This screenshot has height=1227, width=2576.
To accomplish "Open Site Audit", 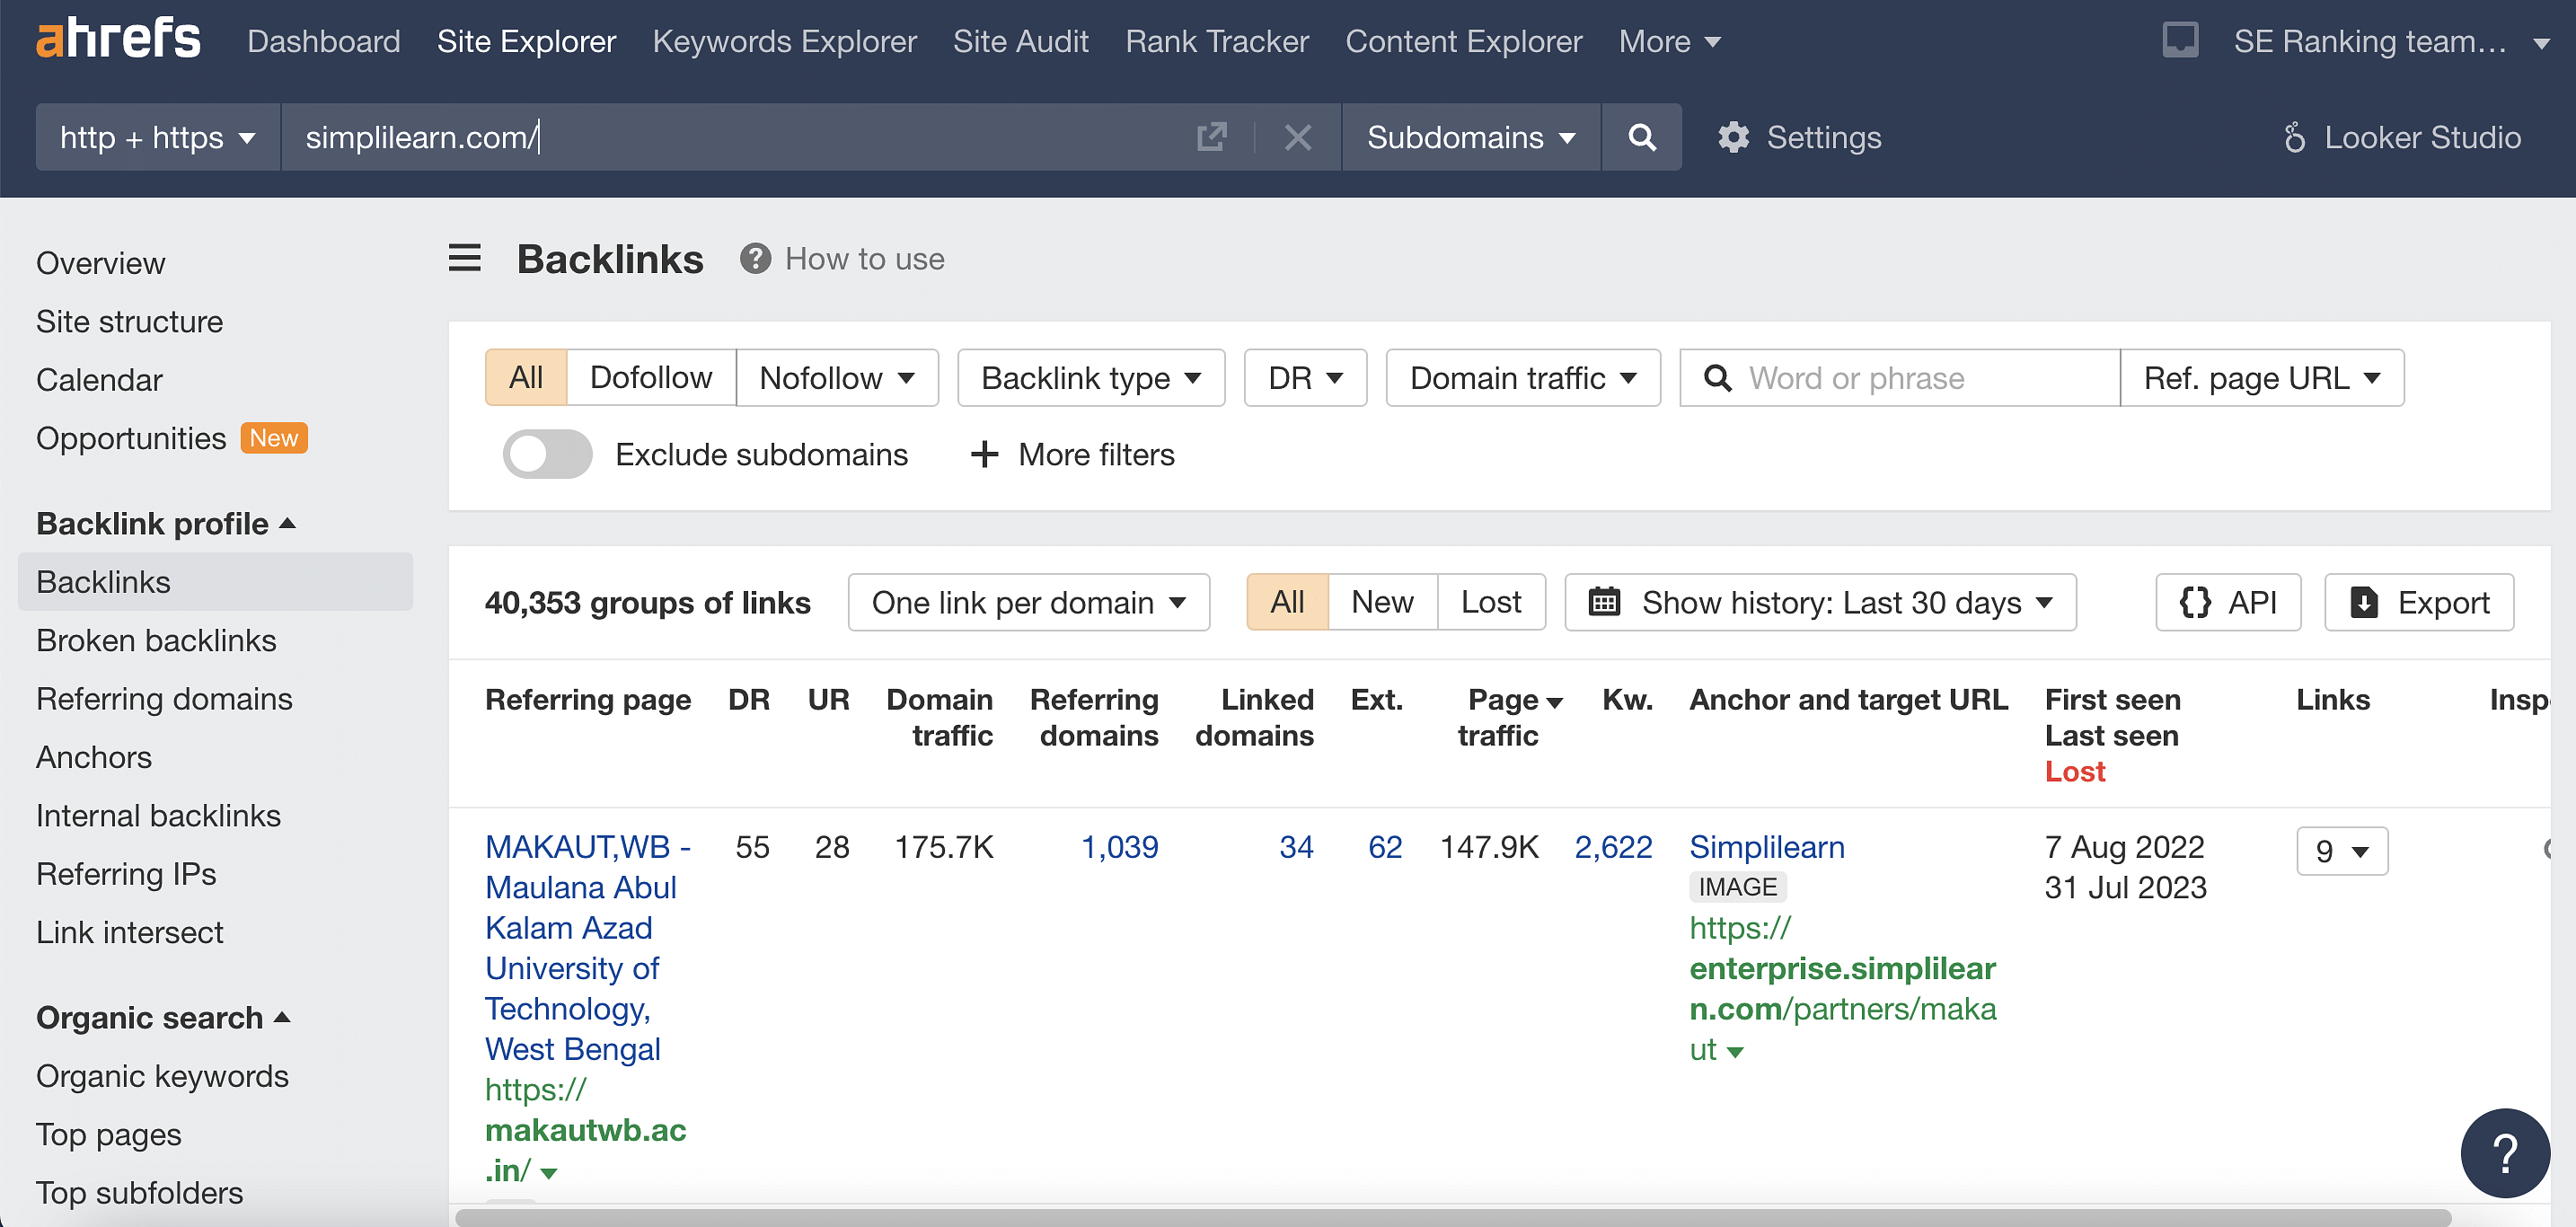I will tap(1020, 41).
